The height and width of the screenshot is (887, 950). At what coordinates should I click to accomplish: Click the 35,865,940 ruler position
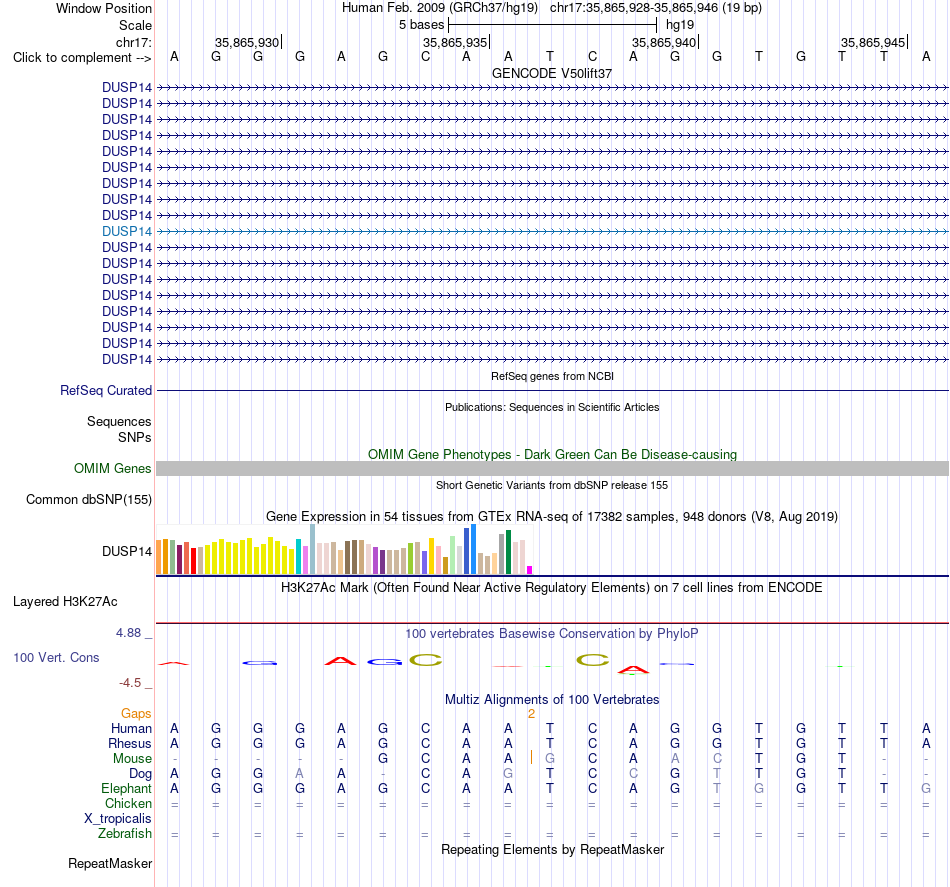(x=664, y=42)
